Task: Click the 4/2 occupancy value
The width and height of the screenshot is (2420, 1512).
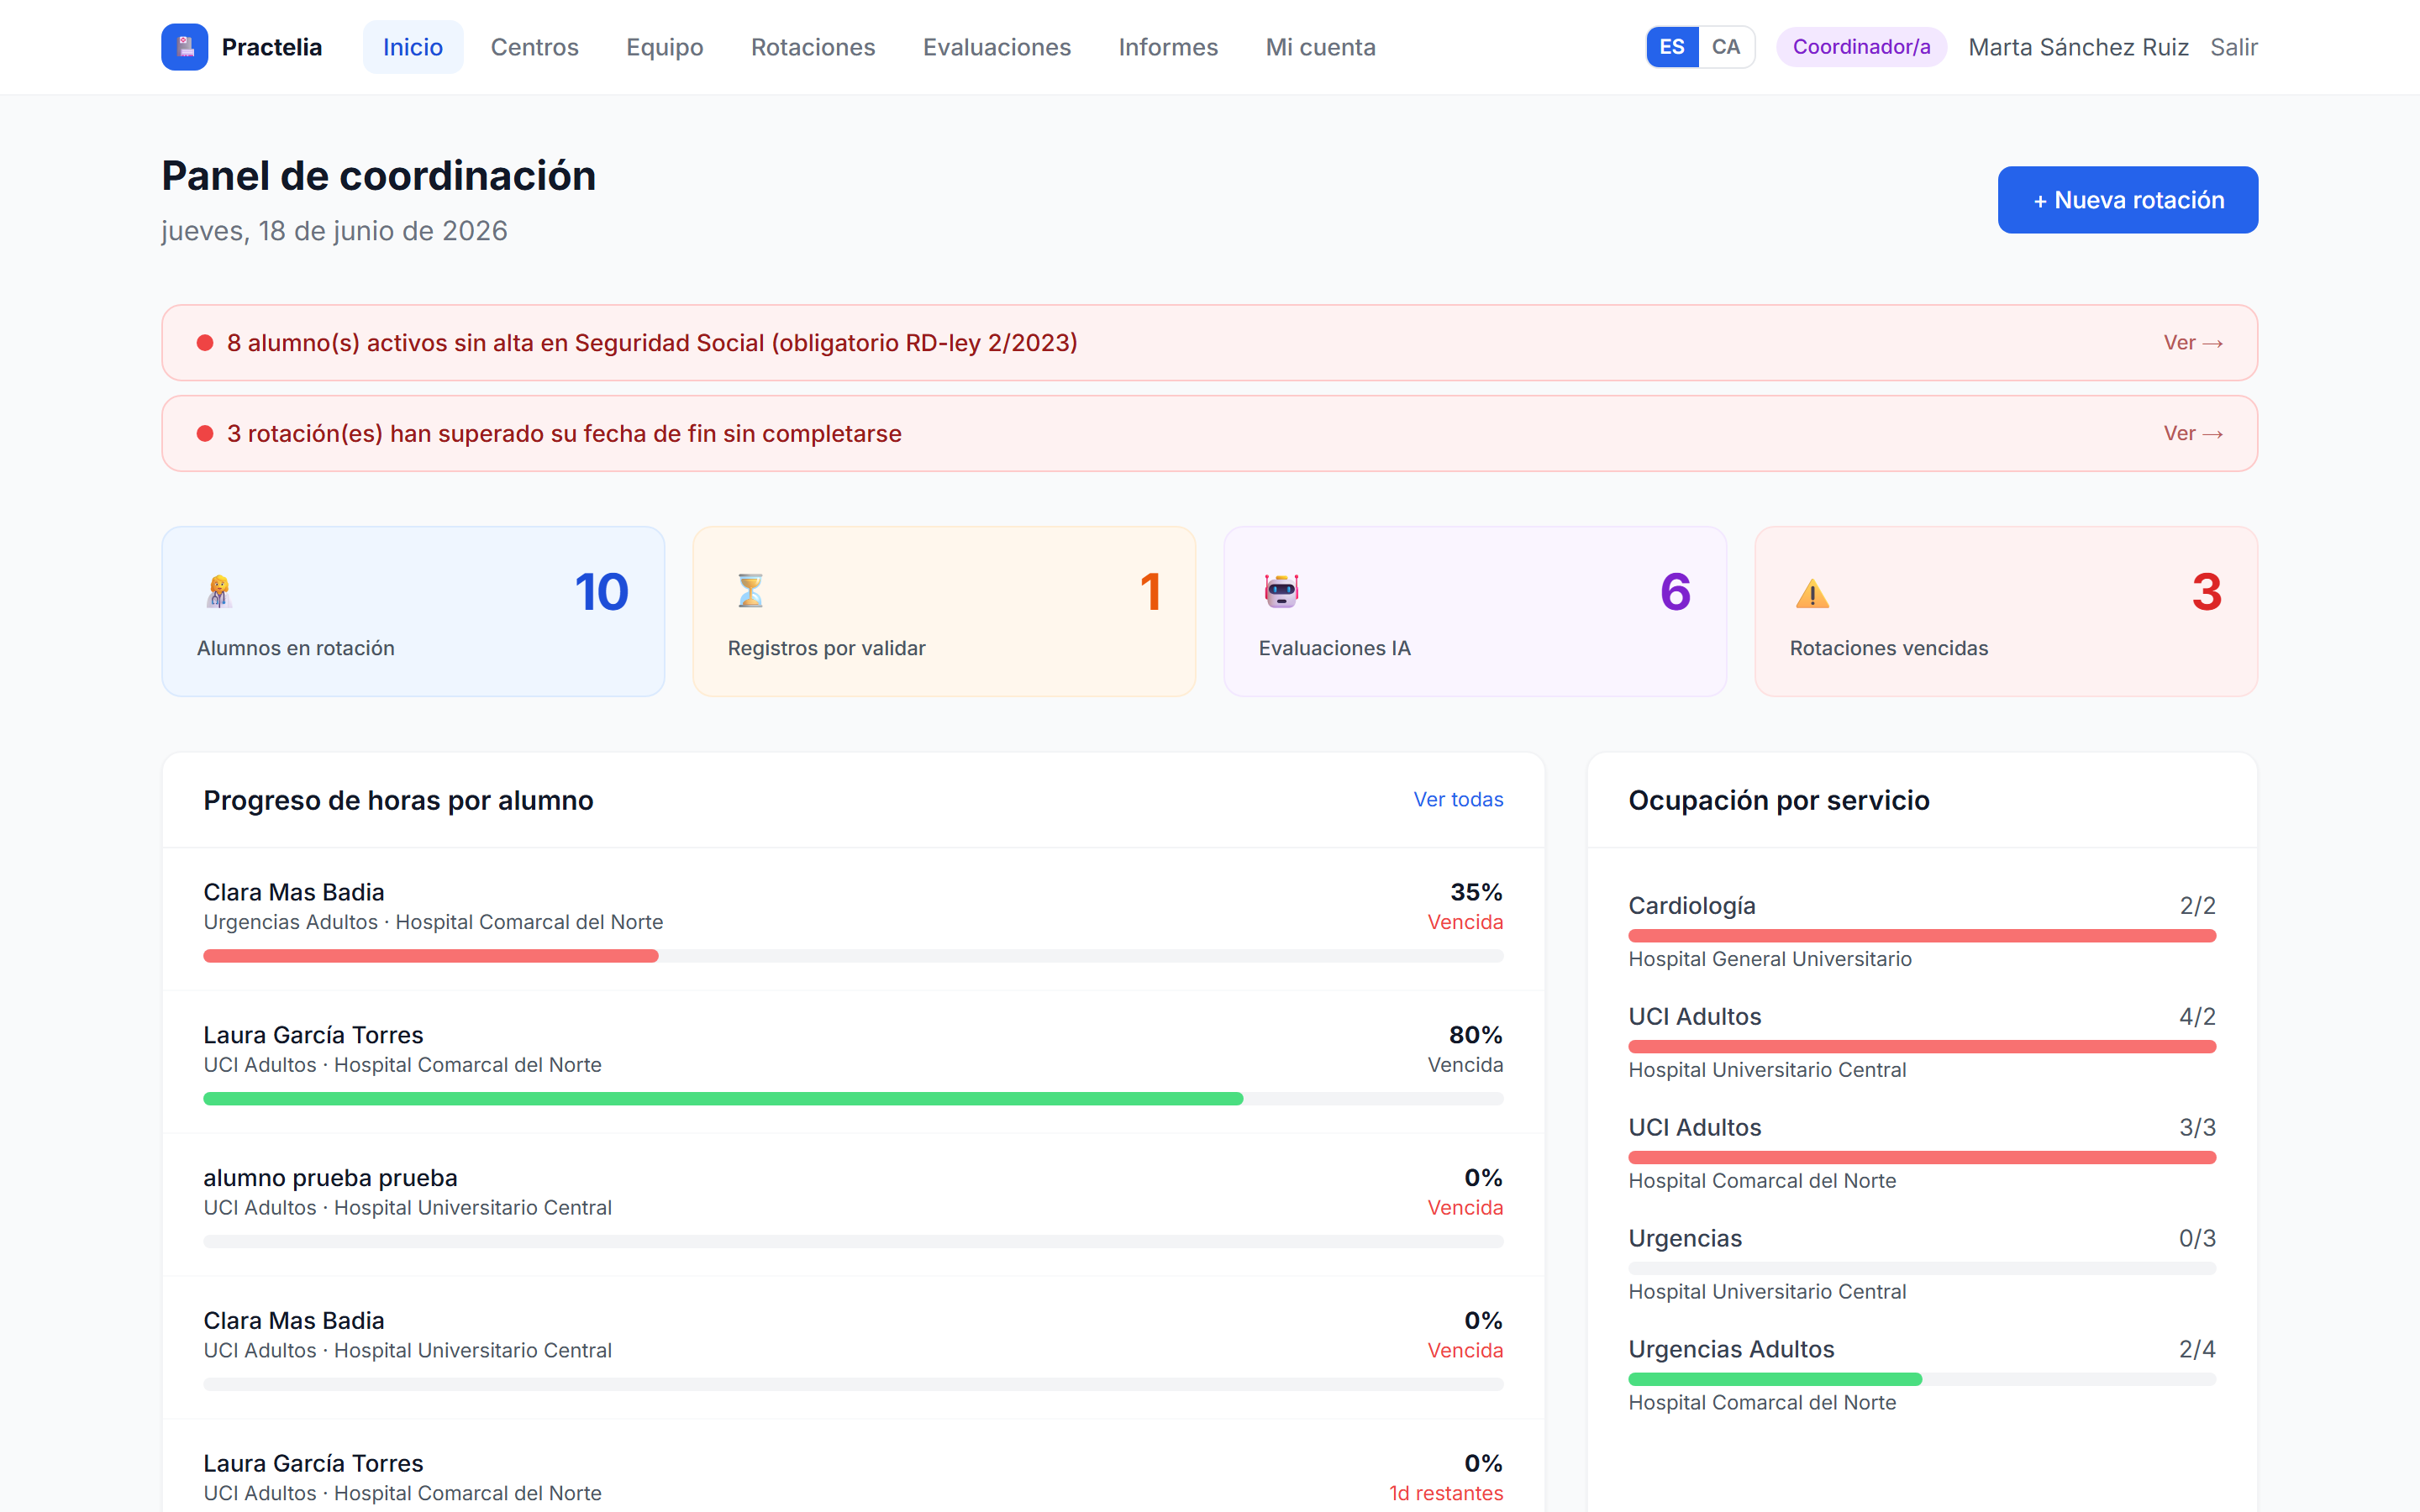Action: coord(2197,1016)
